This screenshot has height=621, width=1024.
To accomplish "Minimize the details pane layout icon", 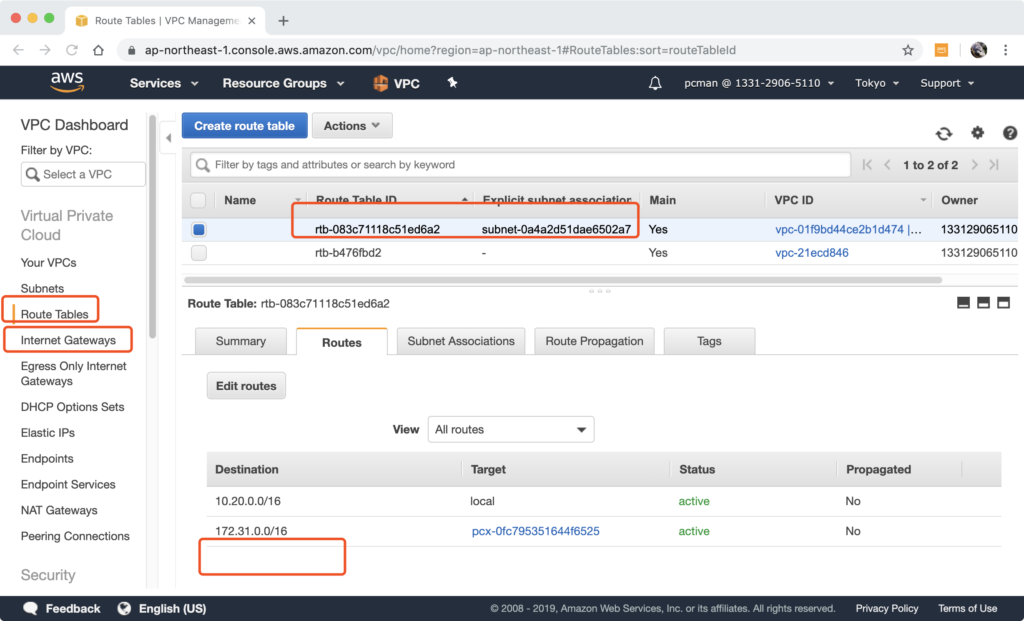I will coord(963,302).
